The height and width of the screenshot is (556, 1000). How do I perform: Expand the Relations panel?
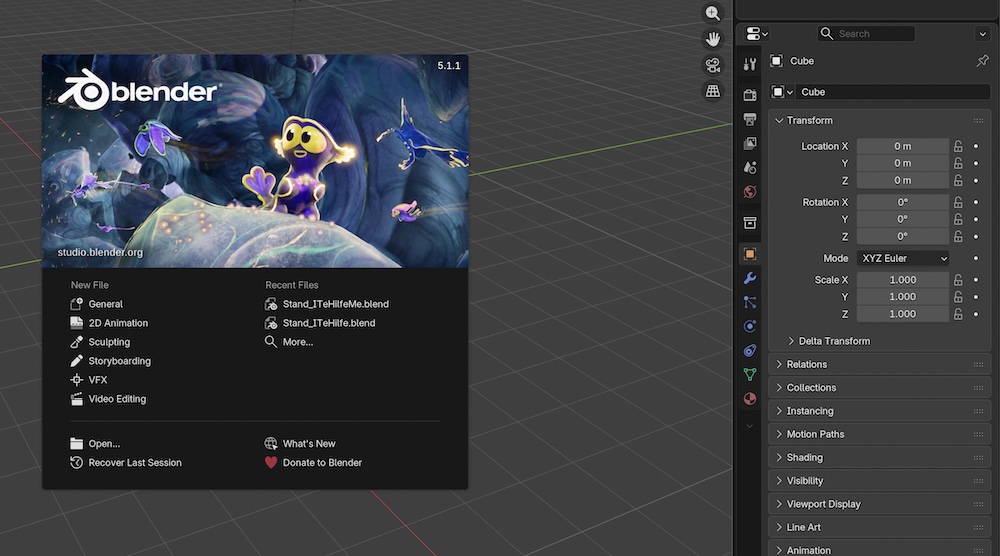[x=879, y=365]
